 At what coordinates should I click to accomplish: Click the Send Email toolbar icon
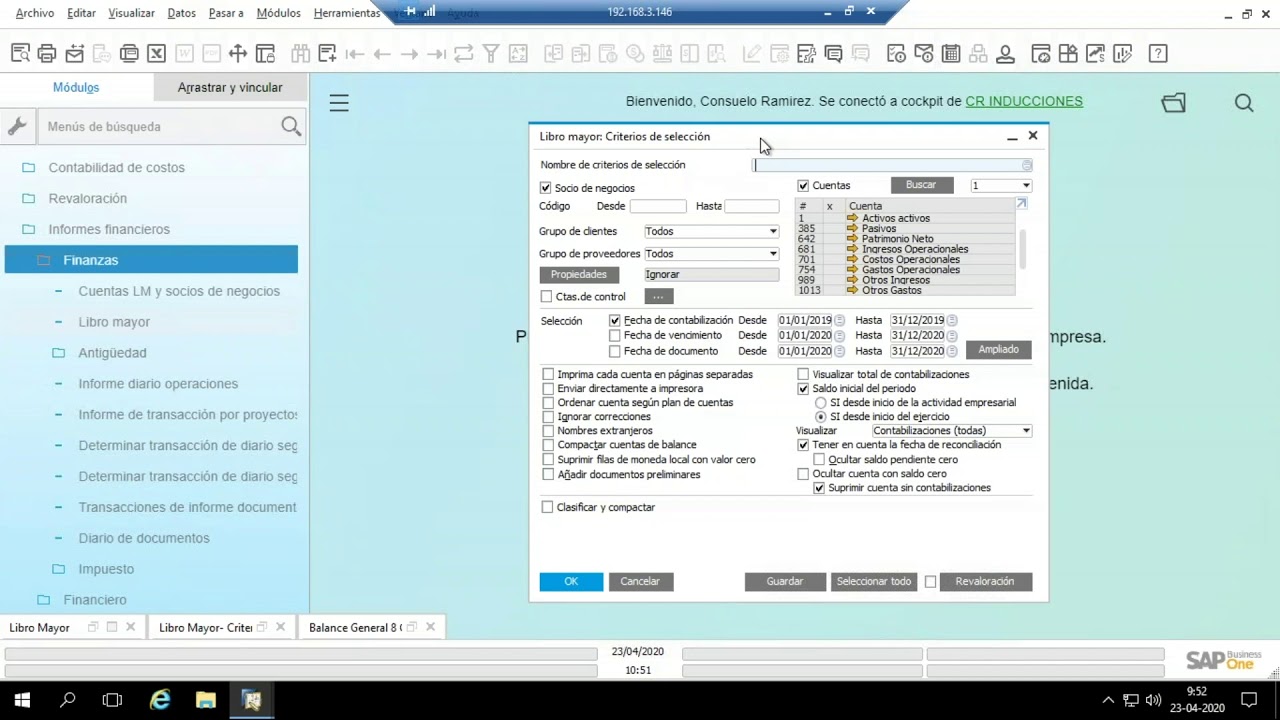[74, 54]
